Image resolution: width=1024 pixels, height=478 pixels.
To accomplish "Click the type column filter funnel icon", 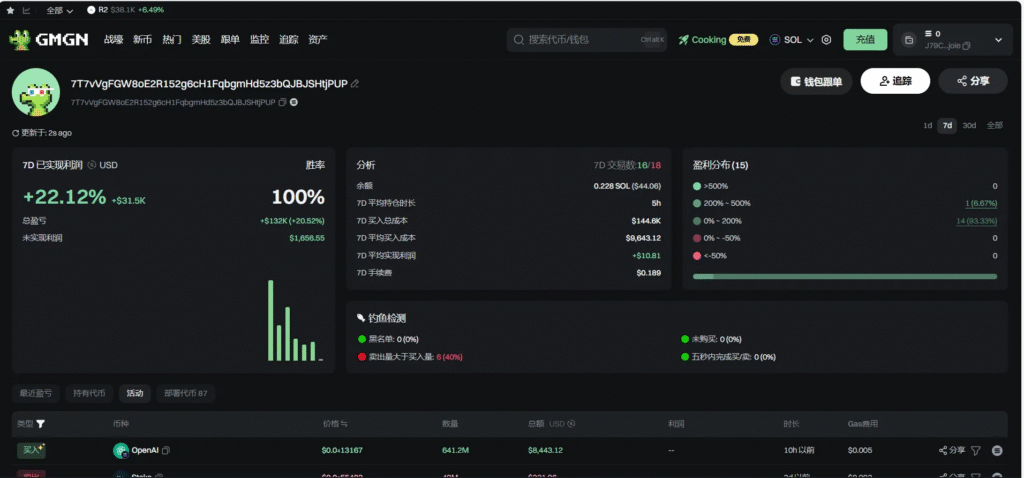I will pyautogui.click(x=41, y=424).
